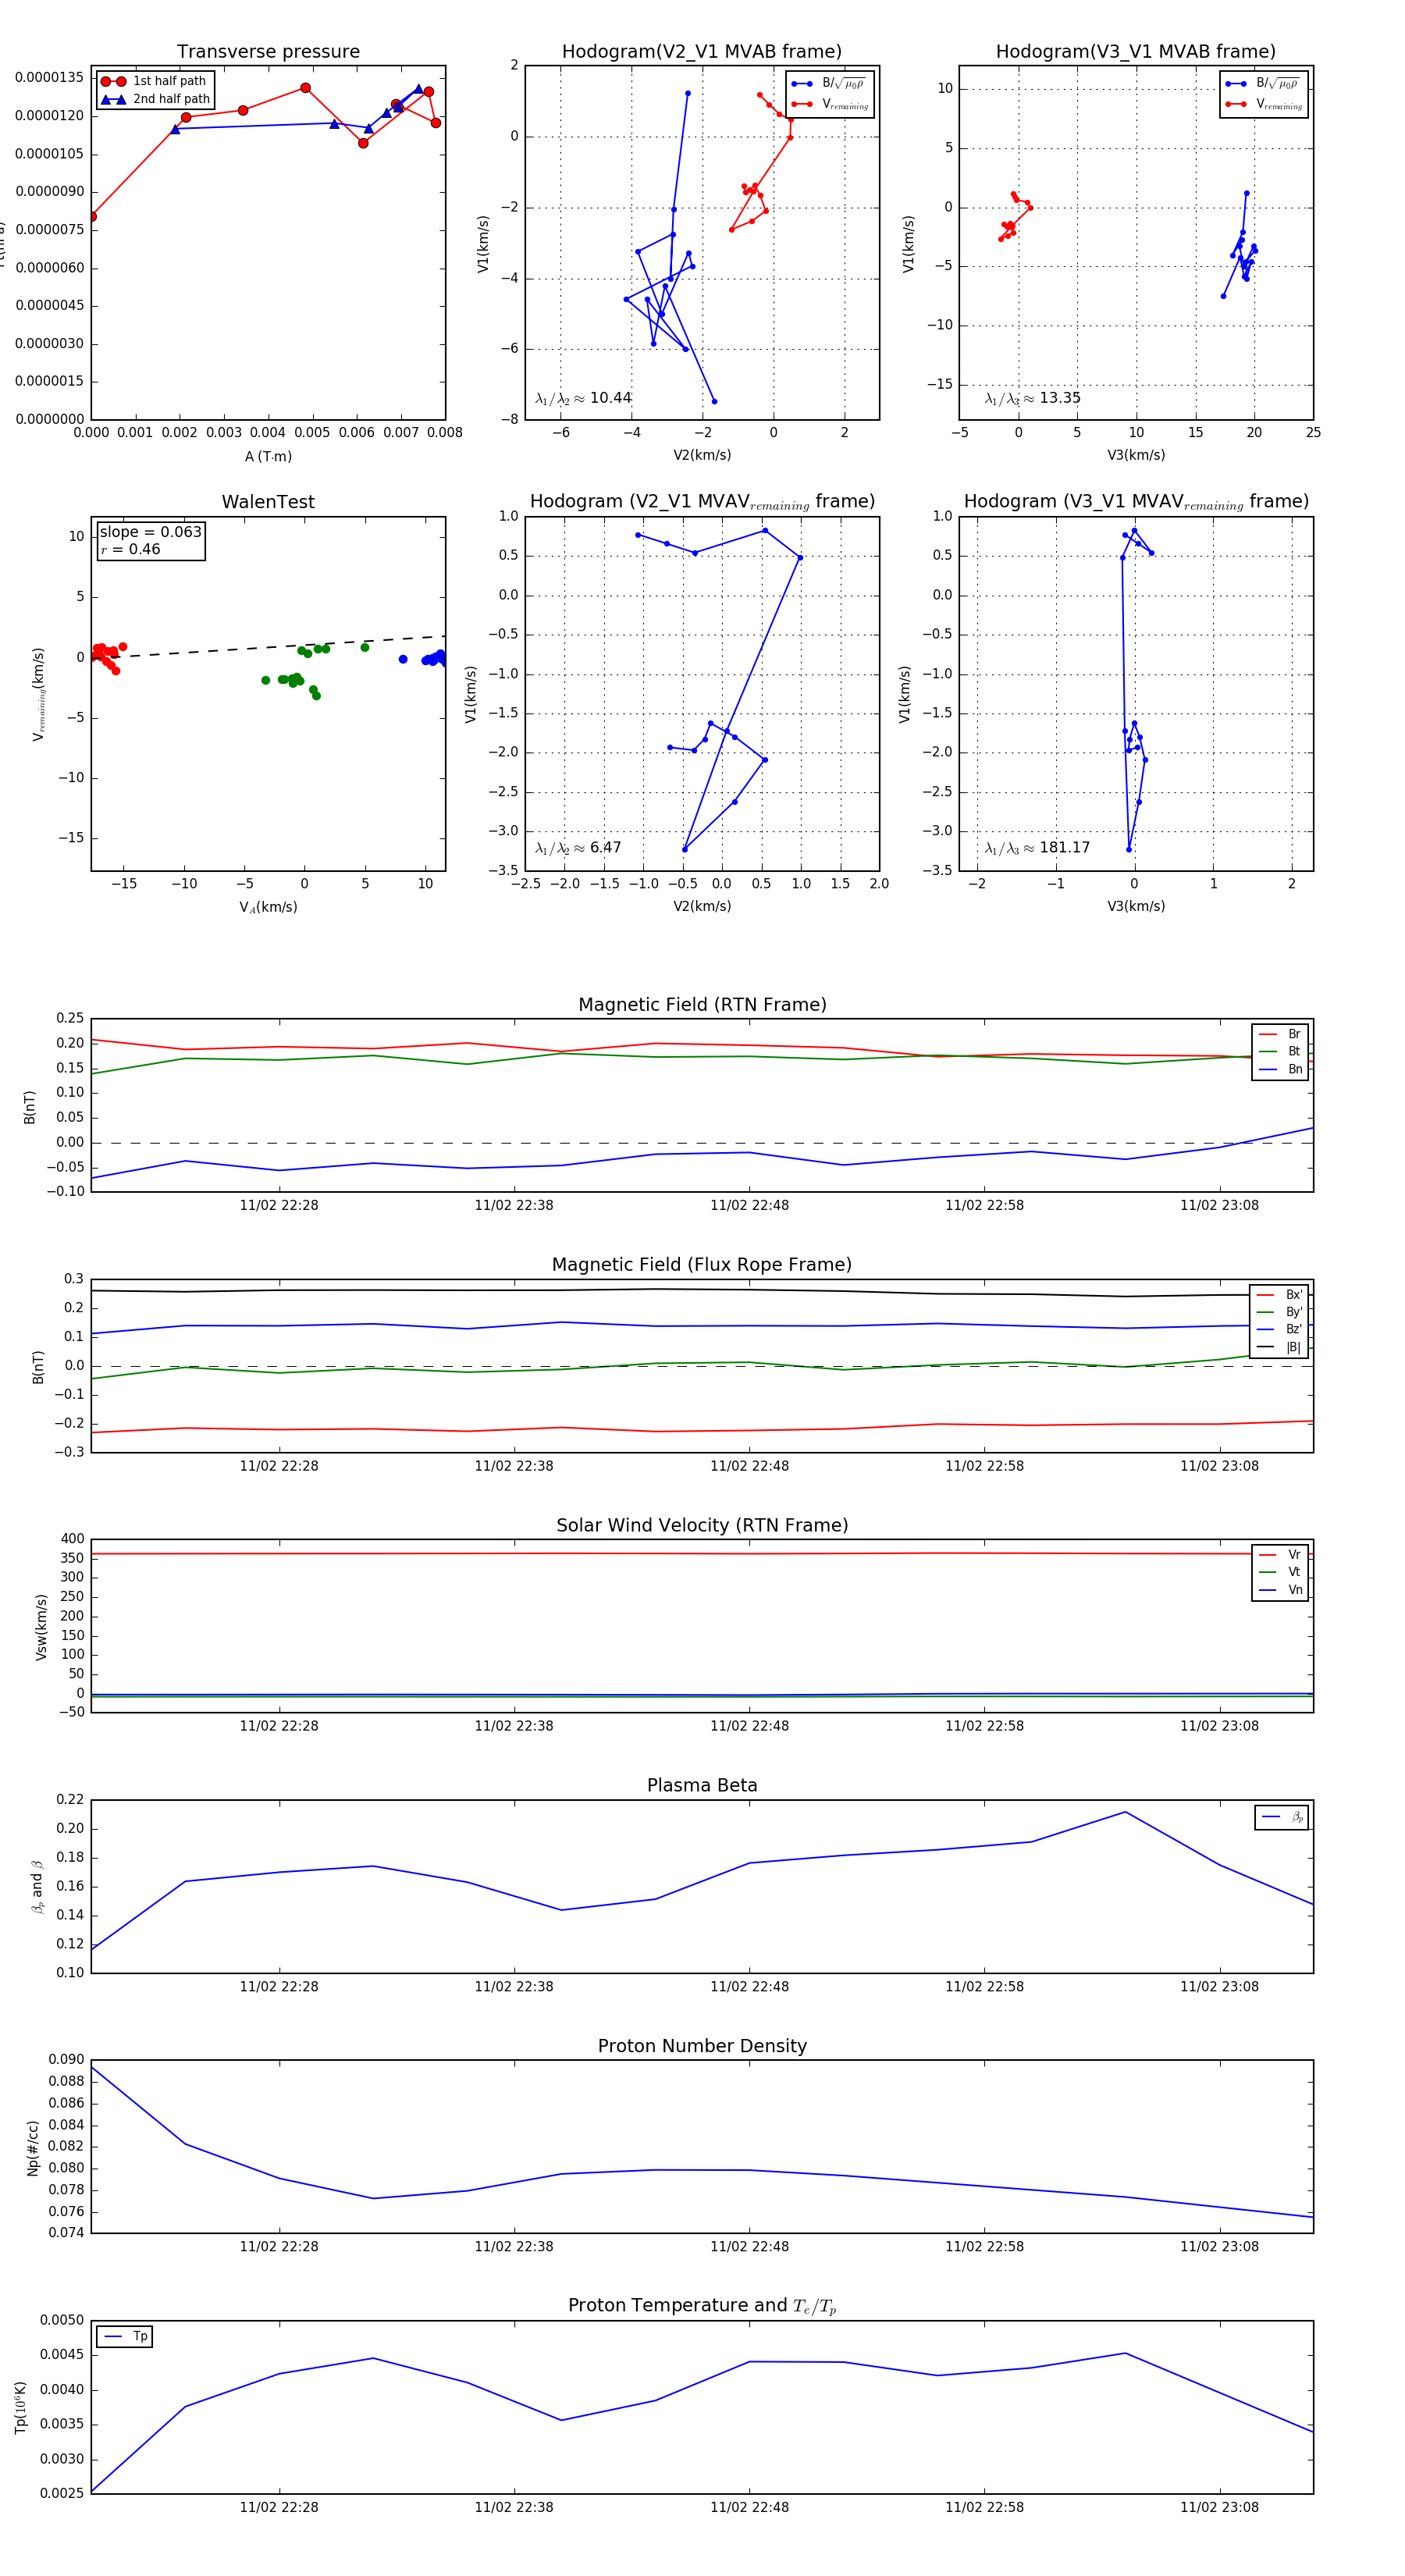This screenshot has height=2576, width=1405.
Task: Select the 'Vt' legend entry
Action: pos(1280,1572)
